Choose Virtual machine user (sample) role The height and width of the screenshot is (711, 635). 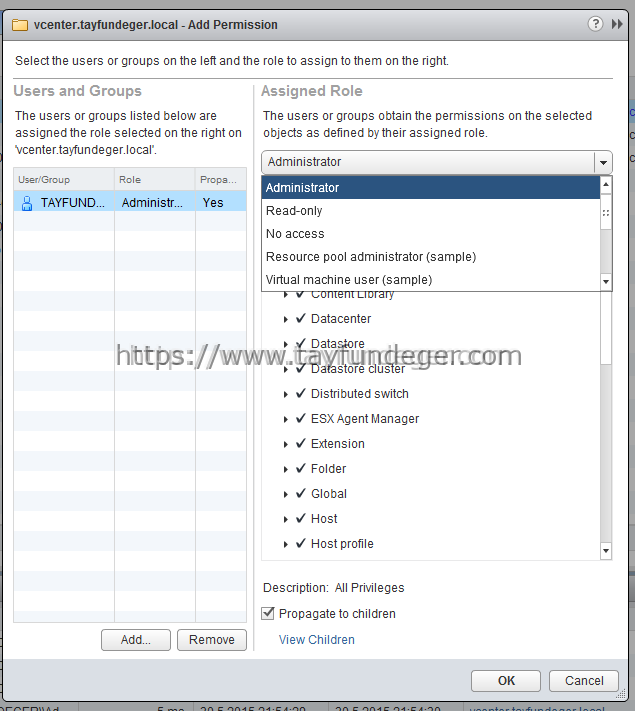[431, 280]
